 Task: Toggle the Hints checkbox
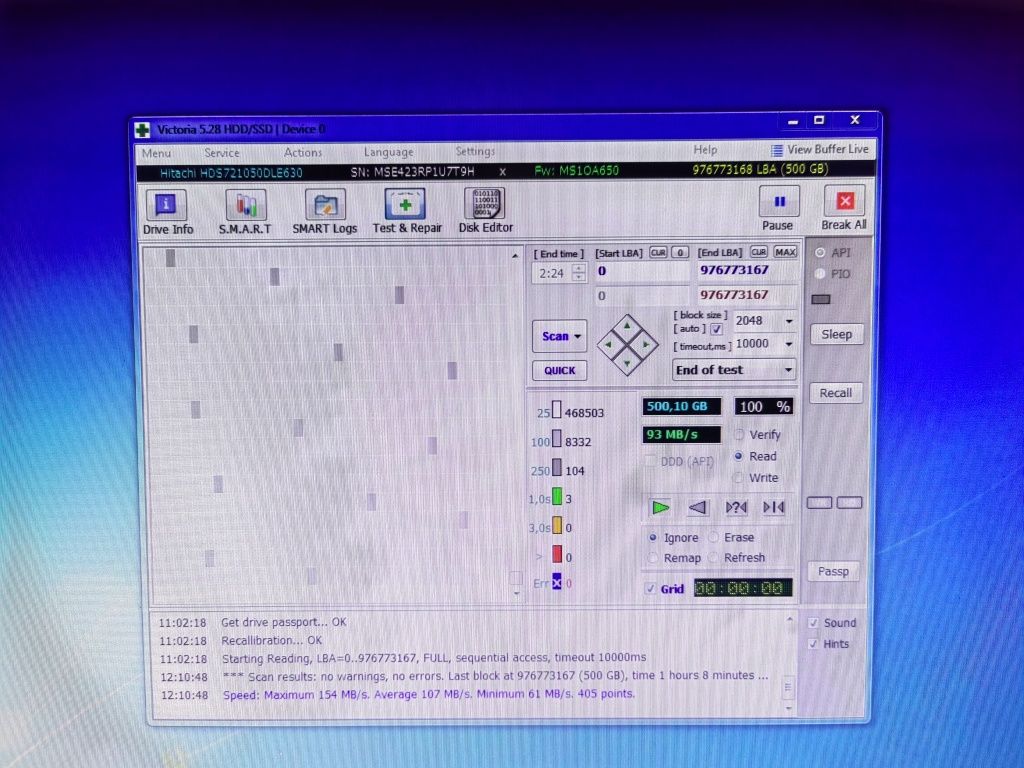[x=813, y=644]
